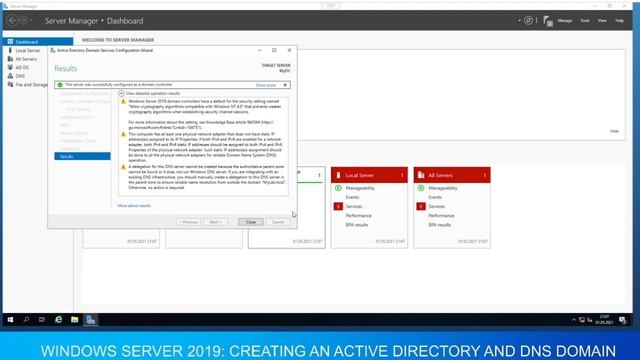Image resolution: width=640 pixels, height=360 pixels.
Task: Click BPA results in Local Server tile
Action: click(x=357, y=225)
